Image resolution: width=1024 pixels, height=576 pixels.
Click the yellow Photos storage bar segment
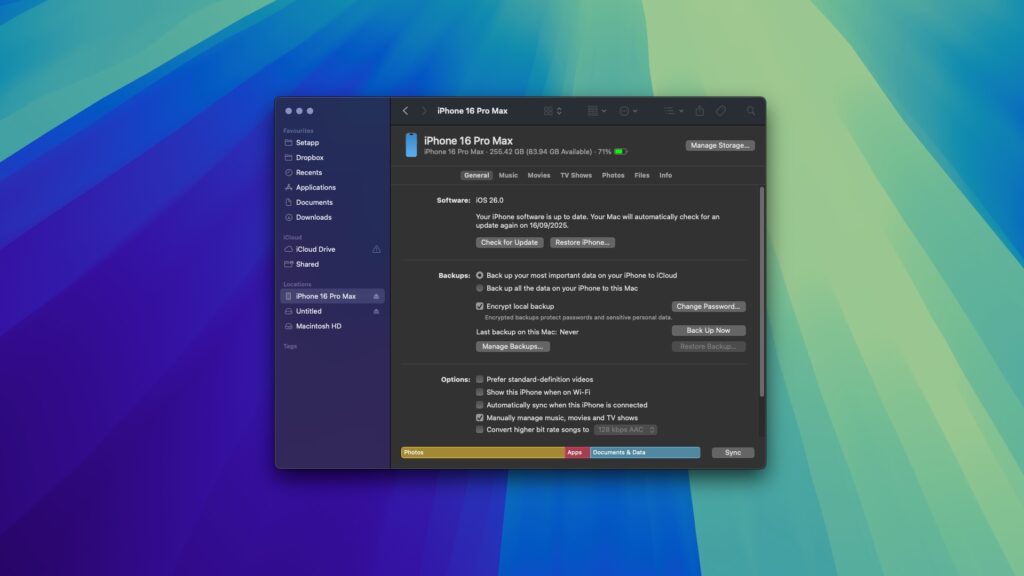tap(483, 453)
